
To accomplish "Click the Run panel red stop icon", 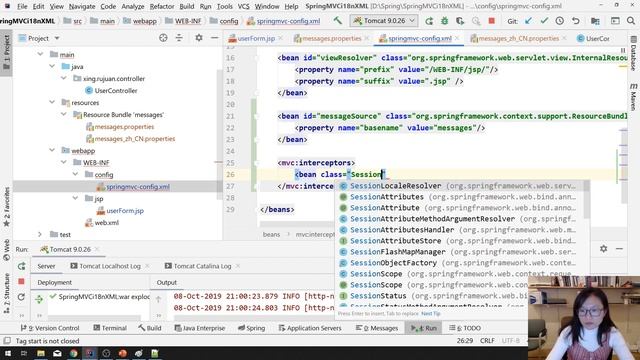I will (21, 281).
